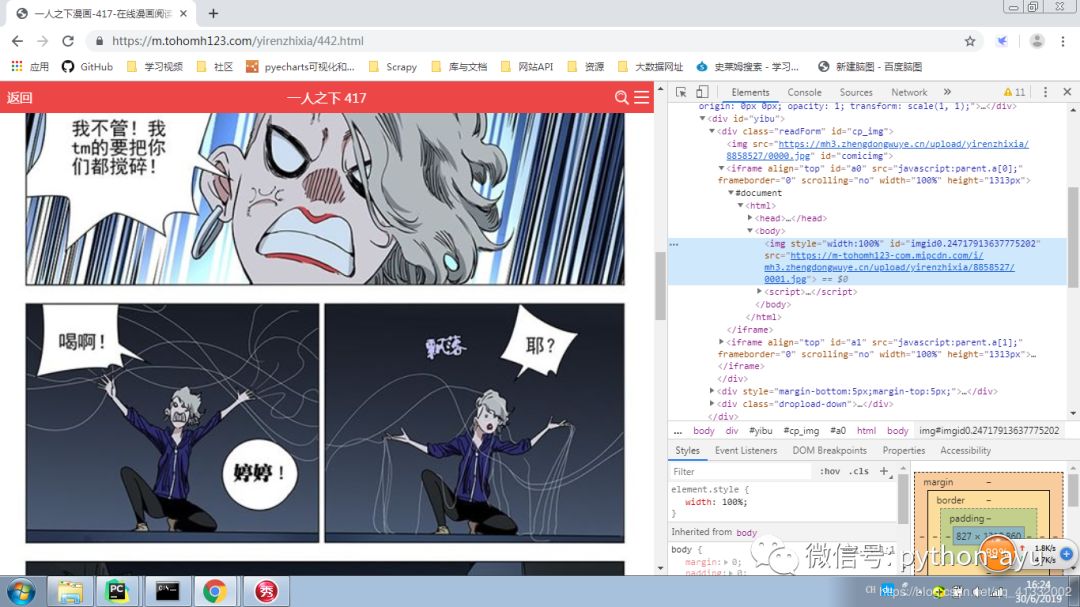Open File Explorer from taskbar
The height and width of the screenshot is (607, 1080).
pos(70,592)
